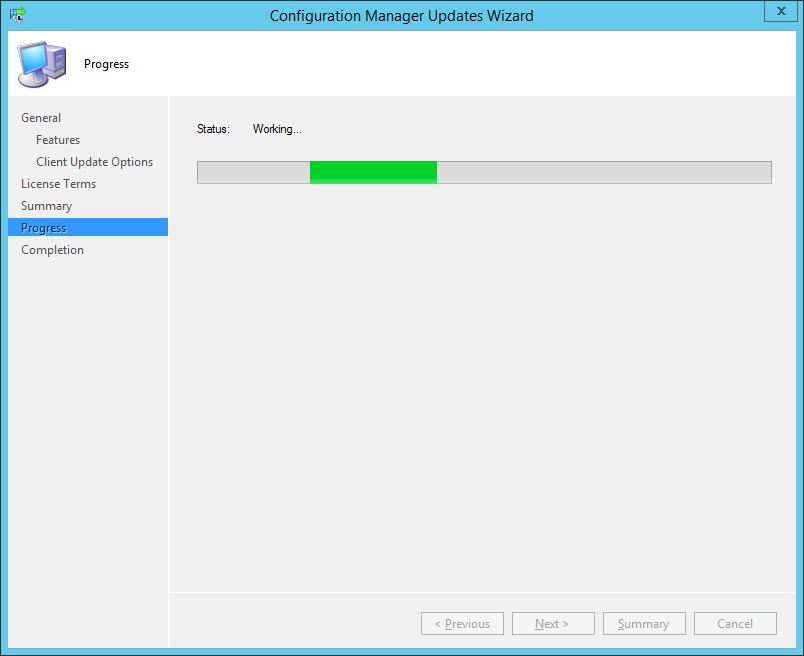Open the Client Update Options page

point(94,161)
